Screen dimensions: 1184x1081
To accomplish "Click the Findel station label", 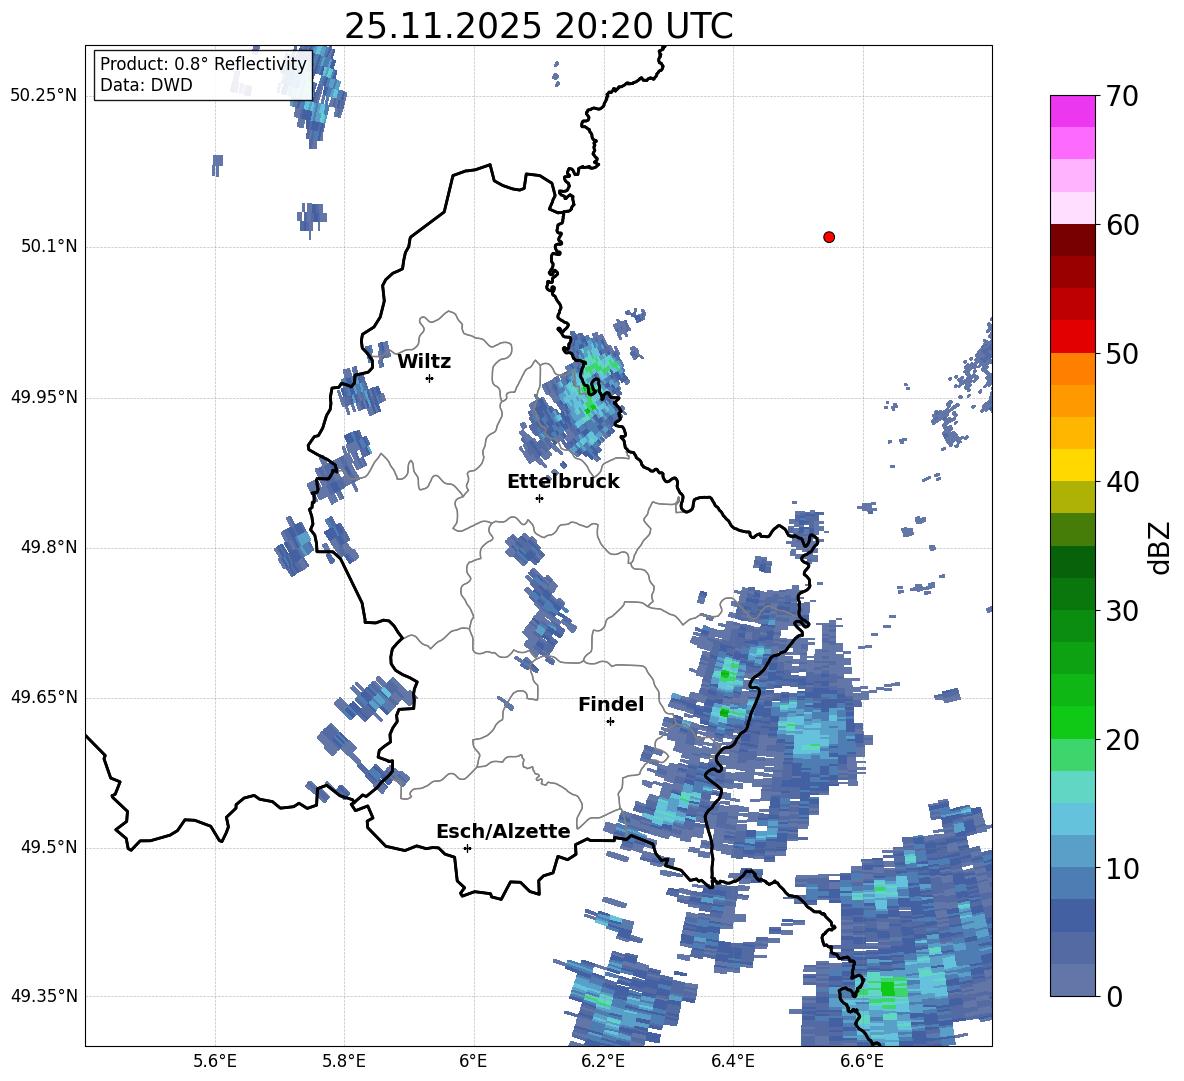I will coord(611,704).
